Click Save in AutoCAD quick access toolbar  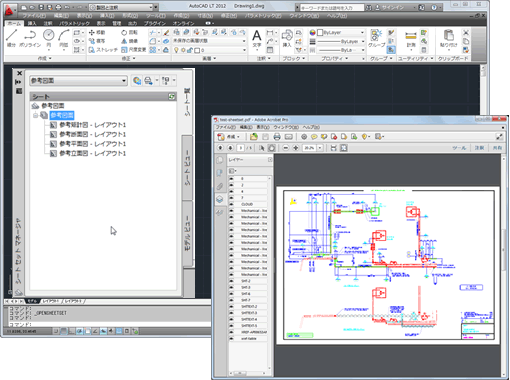tap(41, 7)
